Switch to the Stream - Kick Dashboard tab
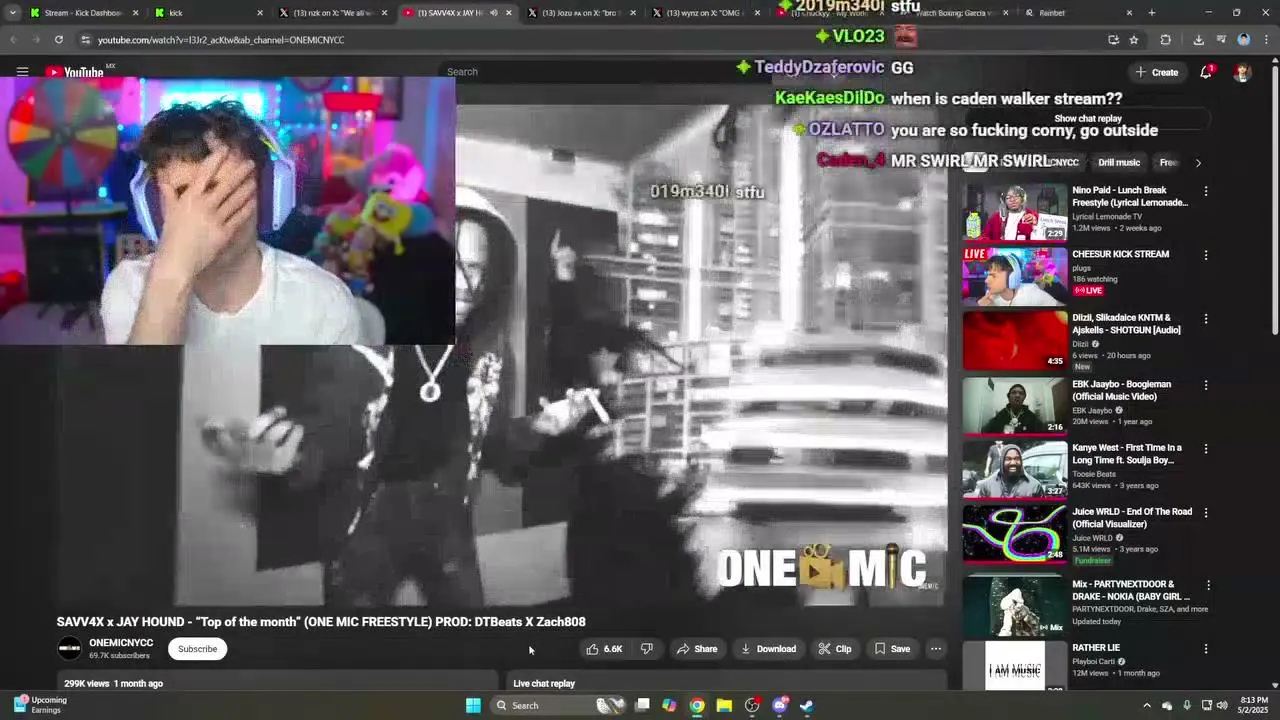This screenshot has height=720, width=1280. pyautogui.click(x=84, y=13)
